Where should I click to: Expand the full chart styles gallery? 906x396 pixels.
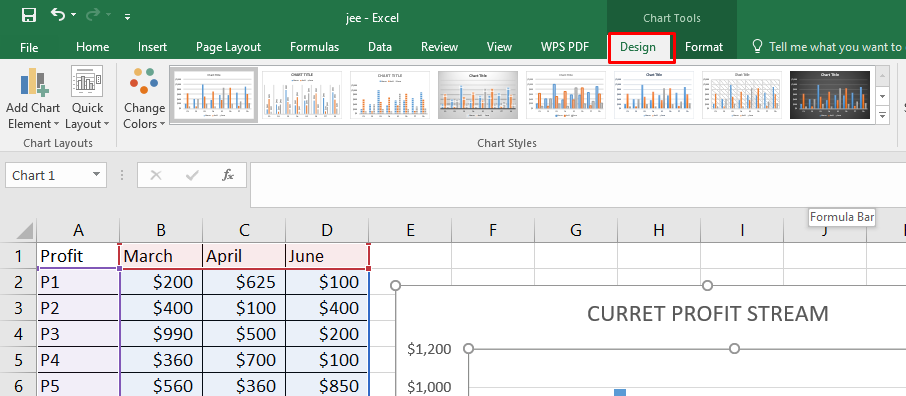point(882,116)
